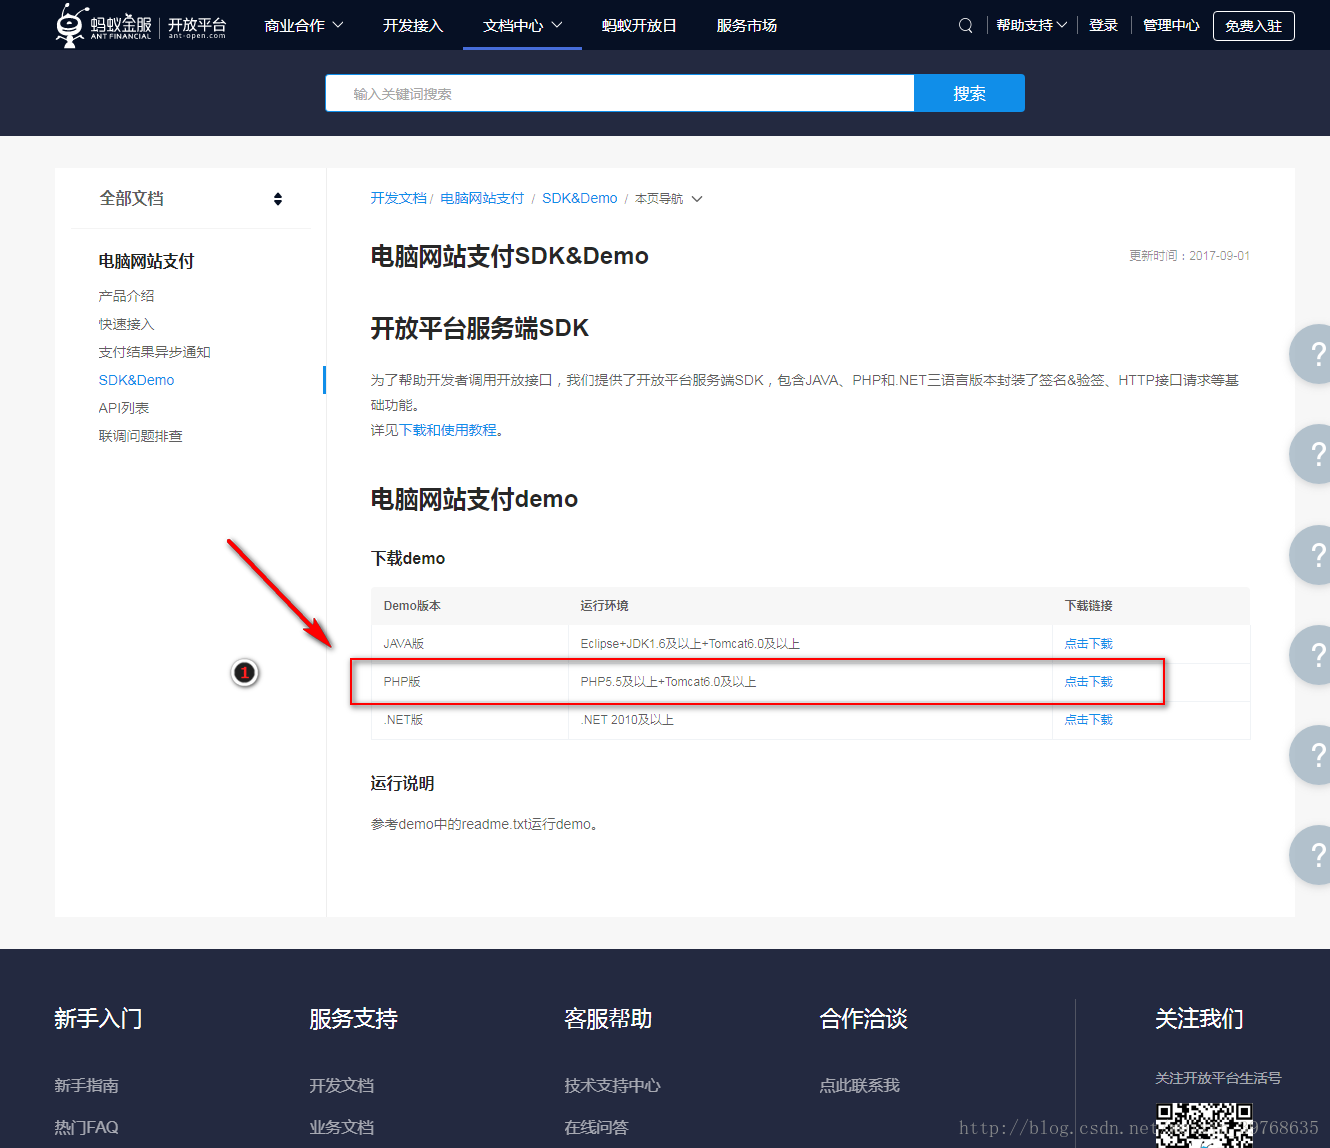
Task: Click the SDK&Demo breadcrumb
Action: (x=580, y=198)
